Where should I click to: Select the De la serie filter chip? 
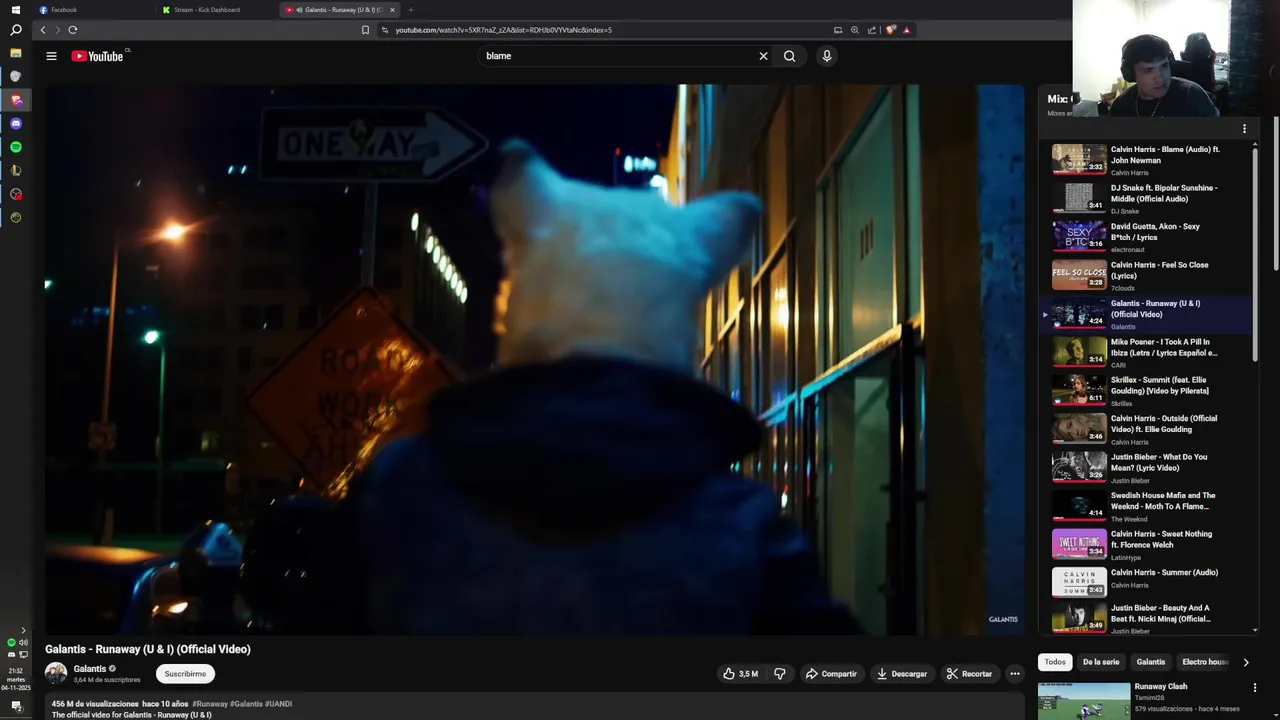coord(1101,662)
